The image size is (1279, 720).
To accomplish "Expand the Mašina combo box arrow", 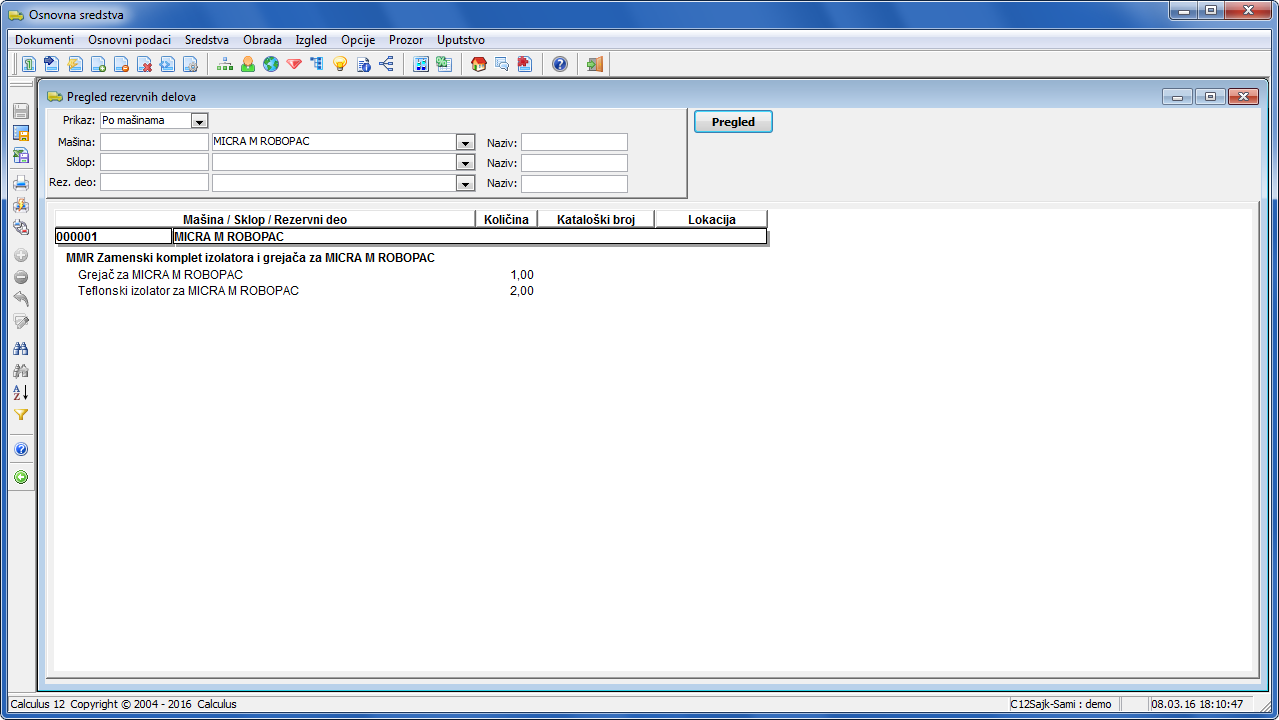I will click(465, 143).
